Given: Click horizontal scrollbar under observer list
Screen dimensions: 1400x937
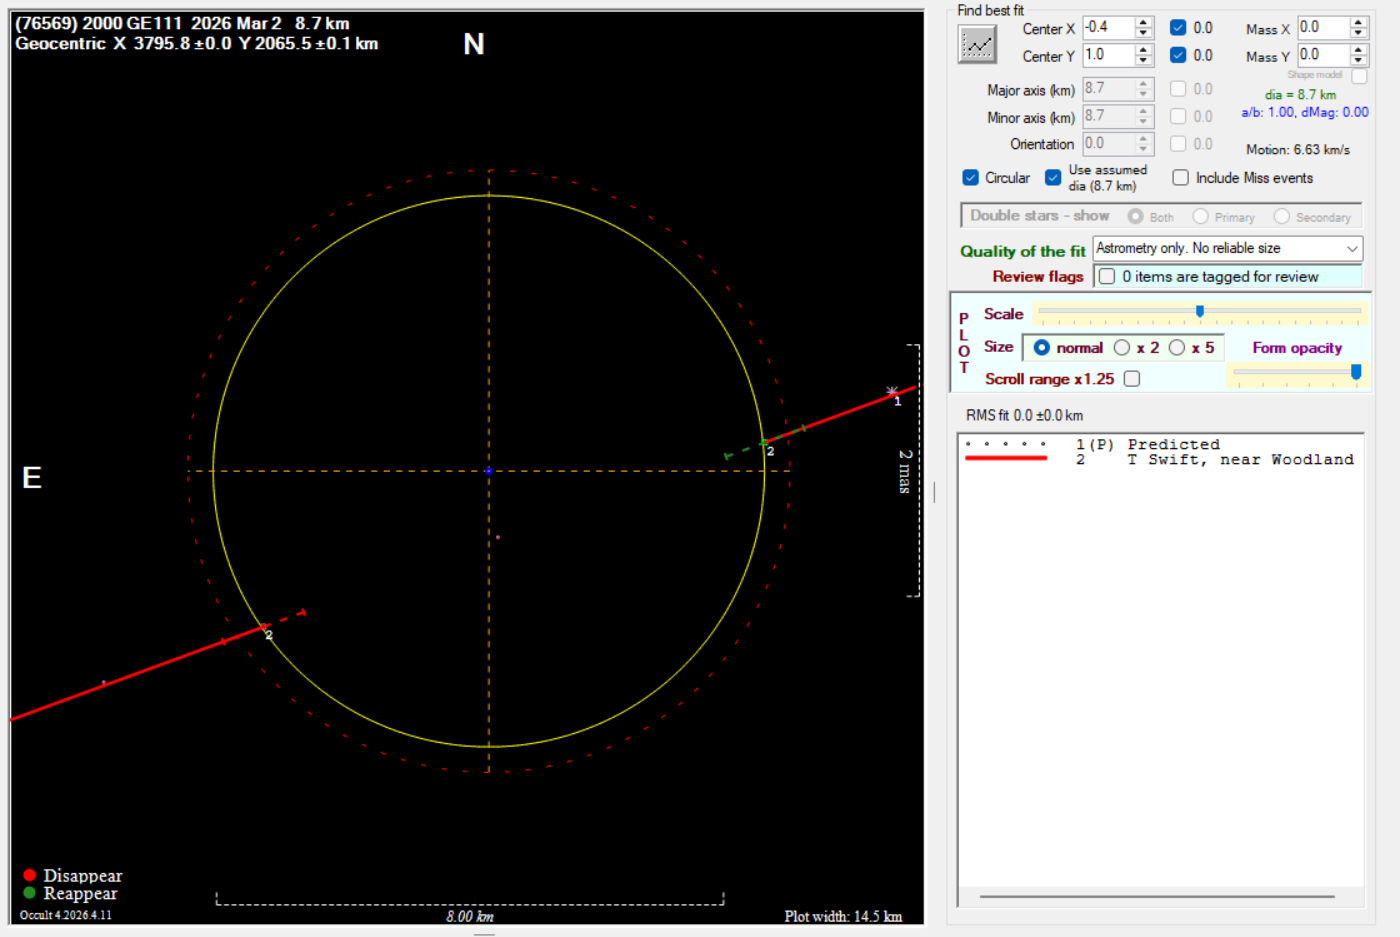Looking at the screenshot, I should [x=1157, y=896].
